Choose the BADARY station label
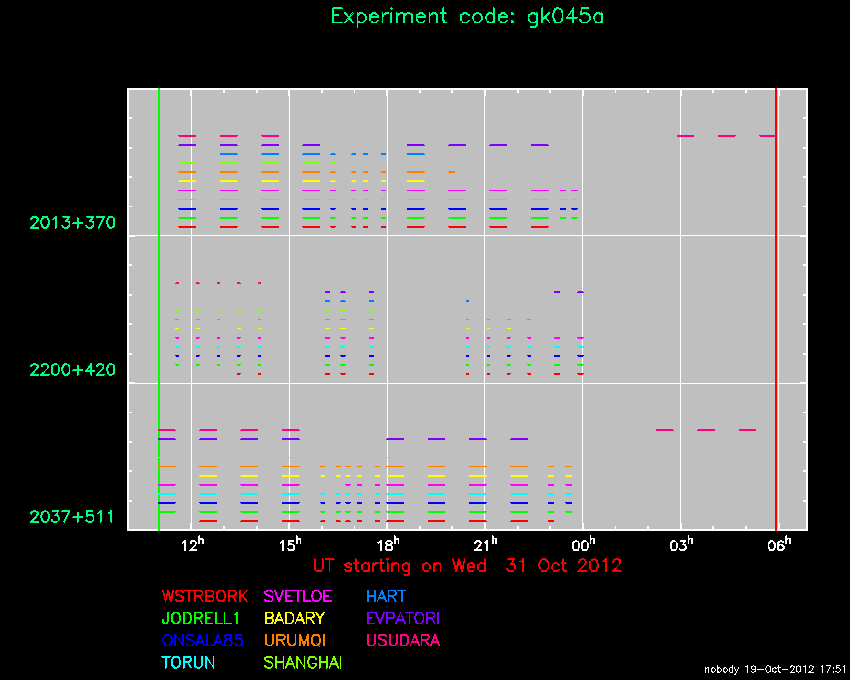The width and height of the screenshot is (850, 680). click(x=294, y=618)
